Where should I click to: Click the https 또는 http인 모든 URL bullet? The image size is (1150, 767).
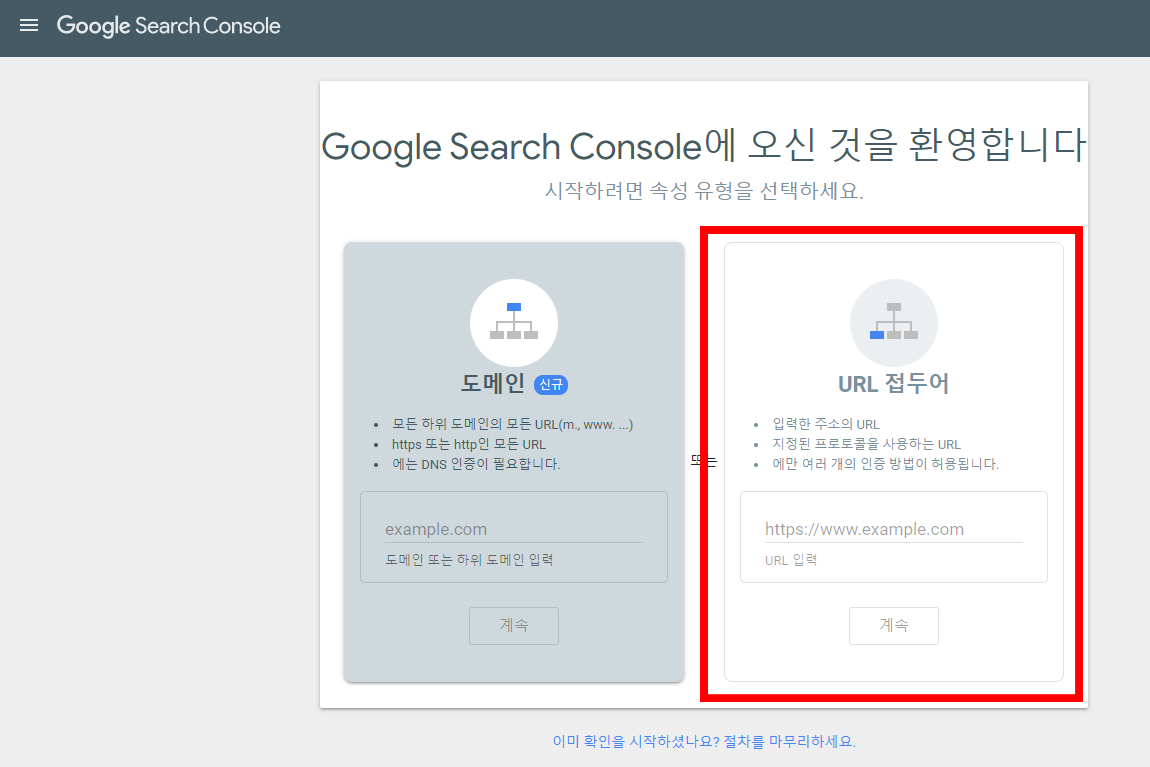click(x=469, y=444)
